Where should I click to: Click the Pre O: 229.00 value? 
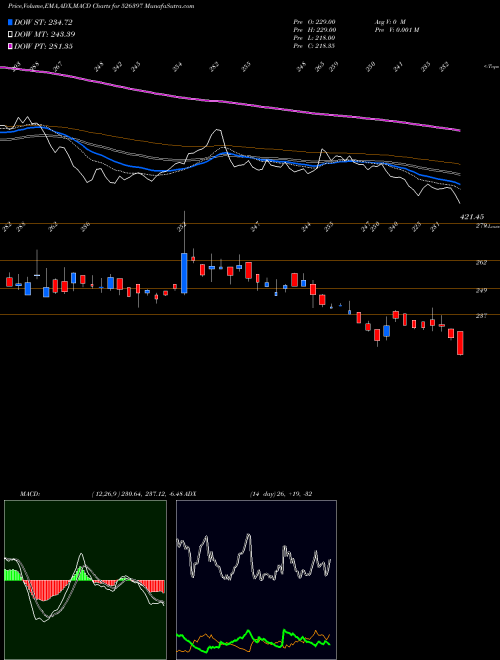coord(314,22)
